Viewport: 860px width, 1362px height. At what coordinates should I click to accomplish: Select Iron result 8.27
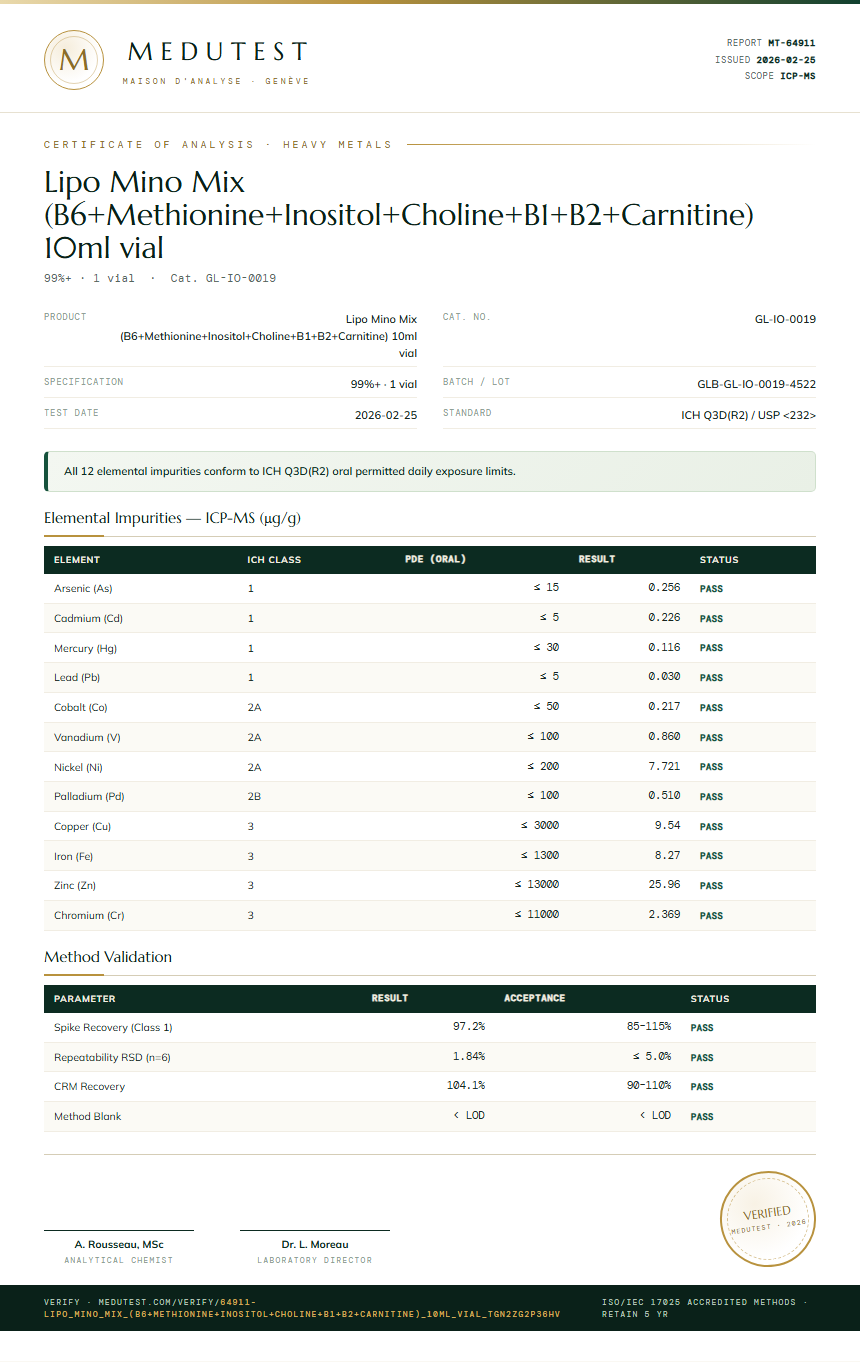(x=668, y=855)
